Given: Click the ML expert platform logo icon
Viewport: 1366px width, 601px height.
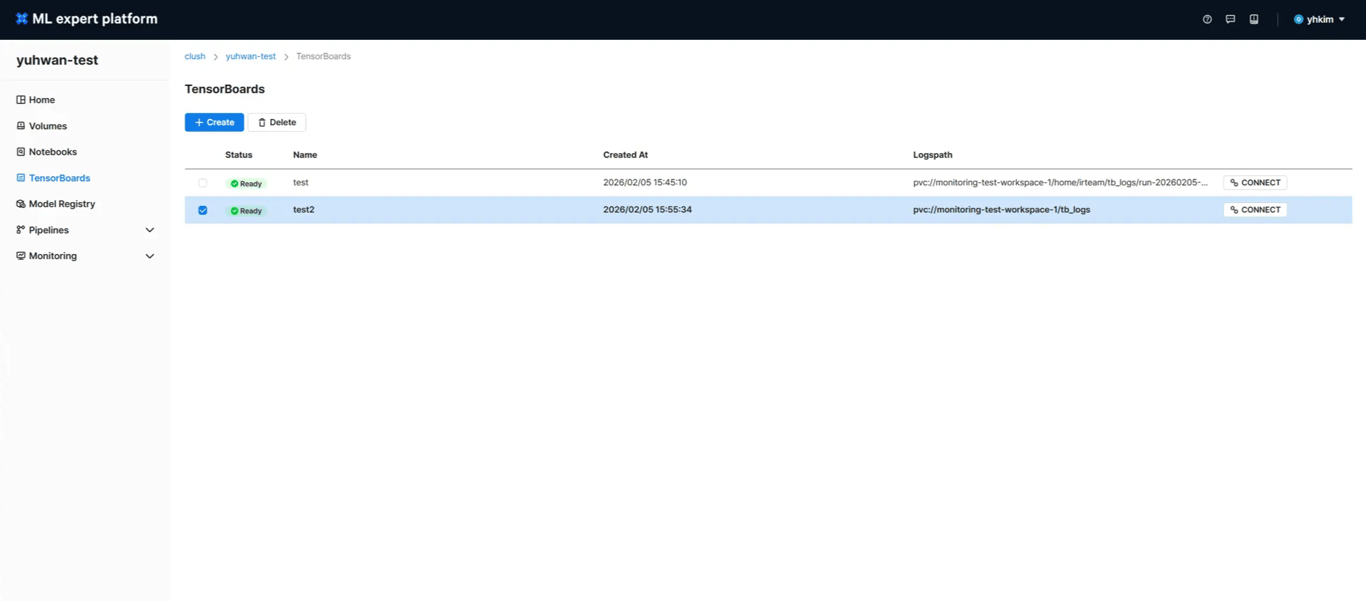Looking at the screenshot, I should pos(22,19).
